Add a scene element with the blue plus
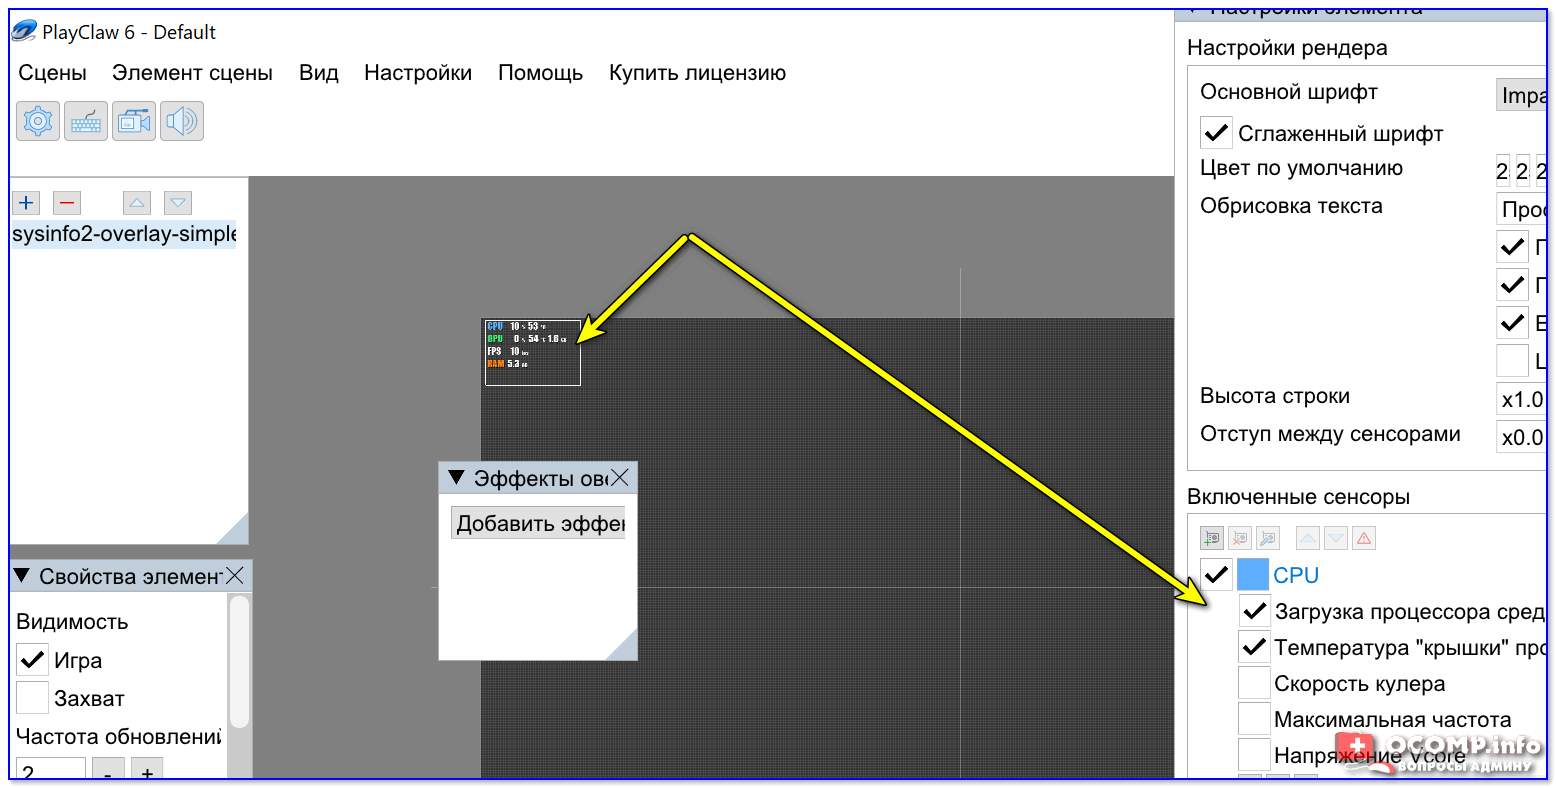1556x788 pixels. [26, 203]
